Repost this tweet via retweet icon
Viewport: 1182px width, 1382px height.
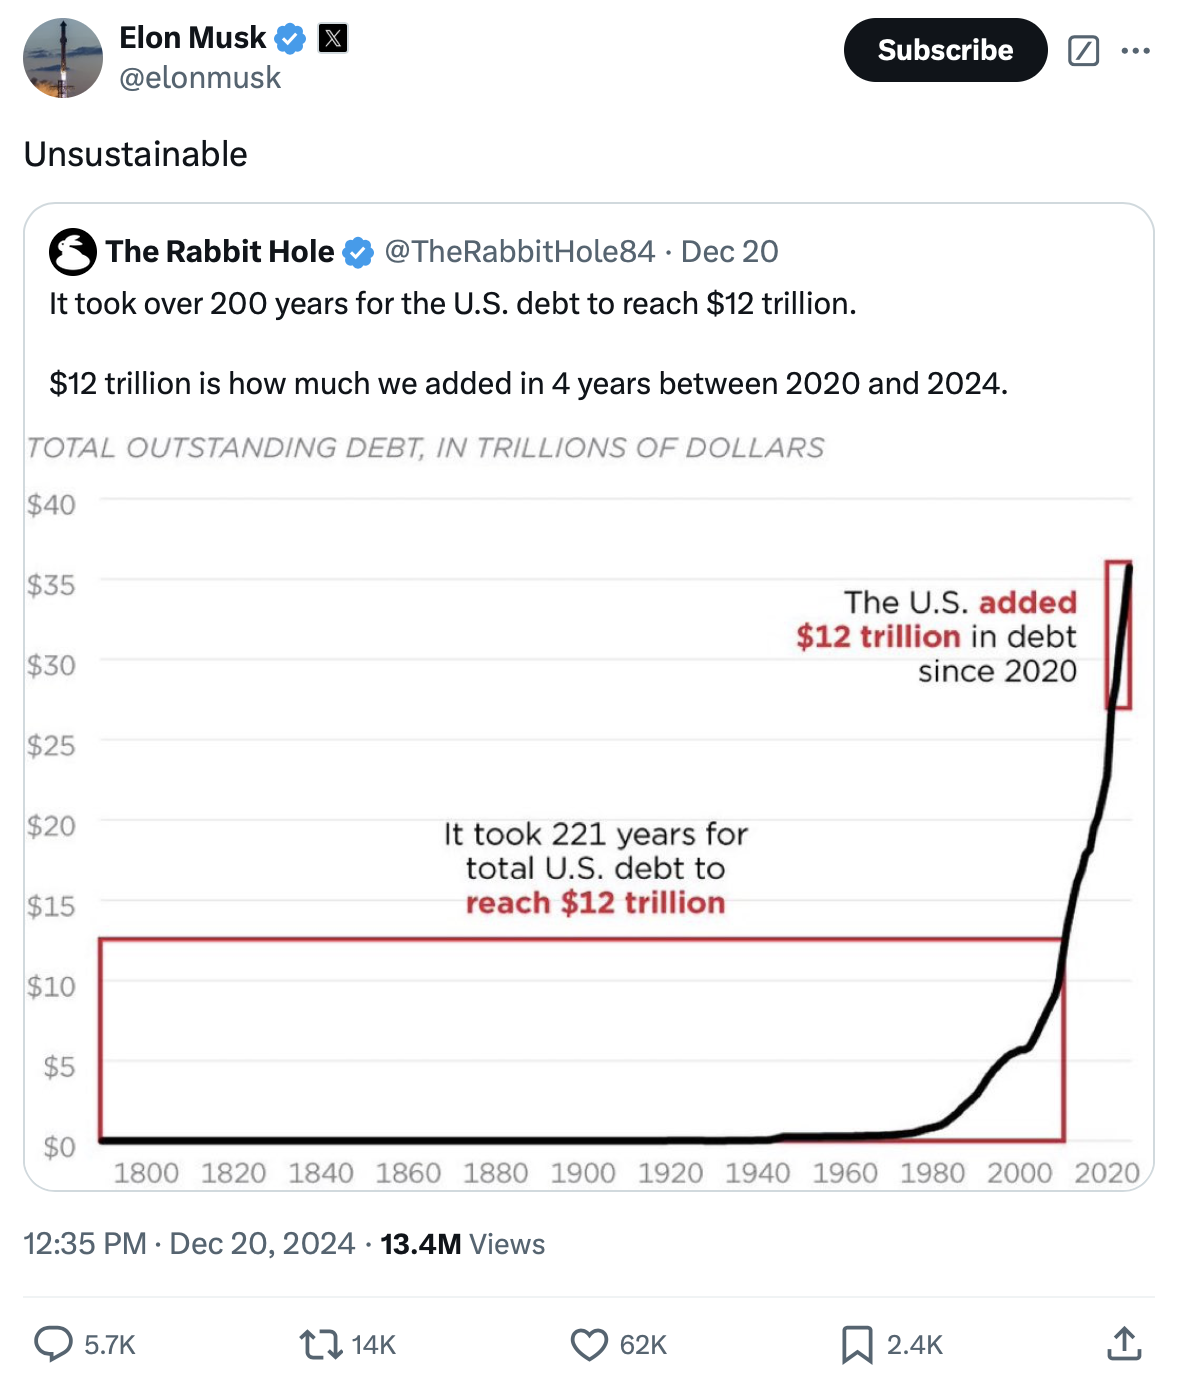(321, 1344)
